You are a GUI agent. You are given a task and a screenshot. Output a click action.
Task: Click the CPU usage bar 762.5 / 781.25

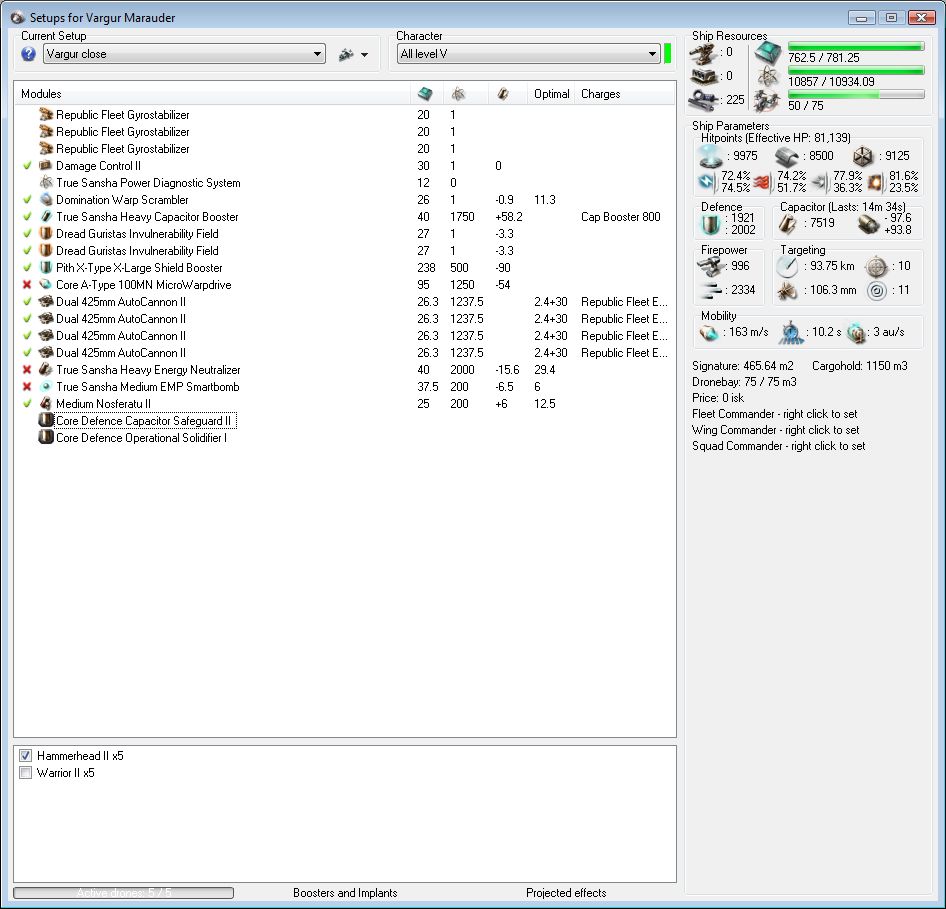[856, 46]
